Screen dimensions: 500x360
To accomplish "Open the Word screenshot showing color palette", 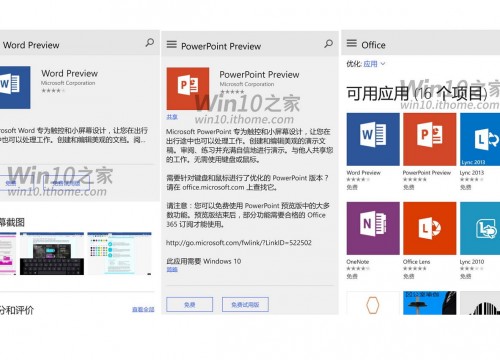I will click(119, 254).
